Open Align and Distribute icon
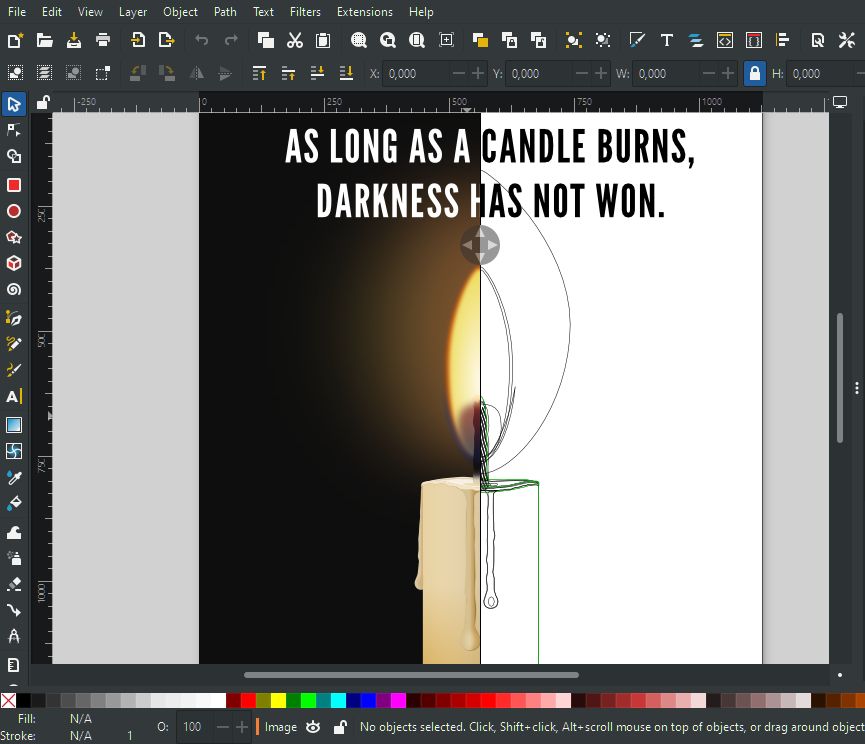This screenshot has height=744, width=865. click(782, 40)
